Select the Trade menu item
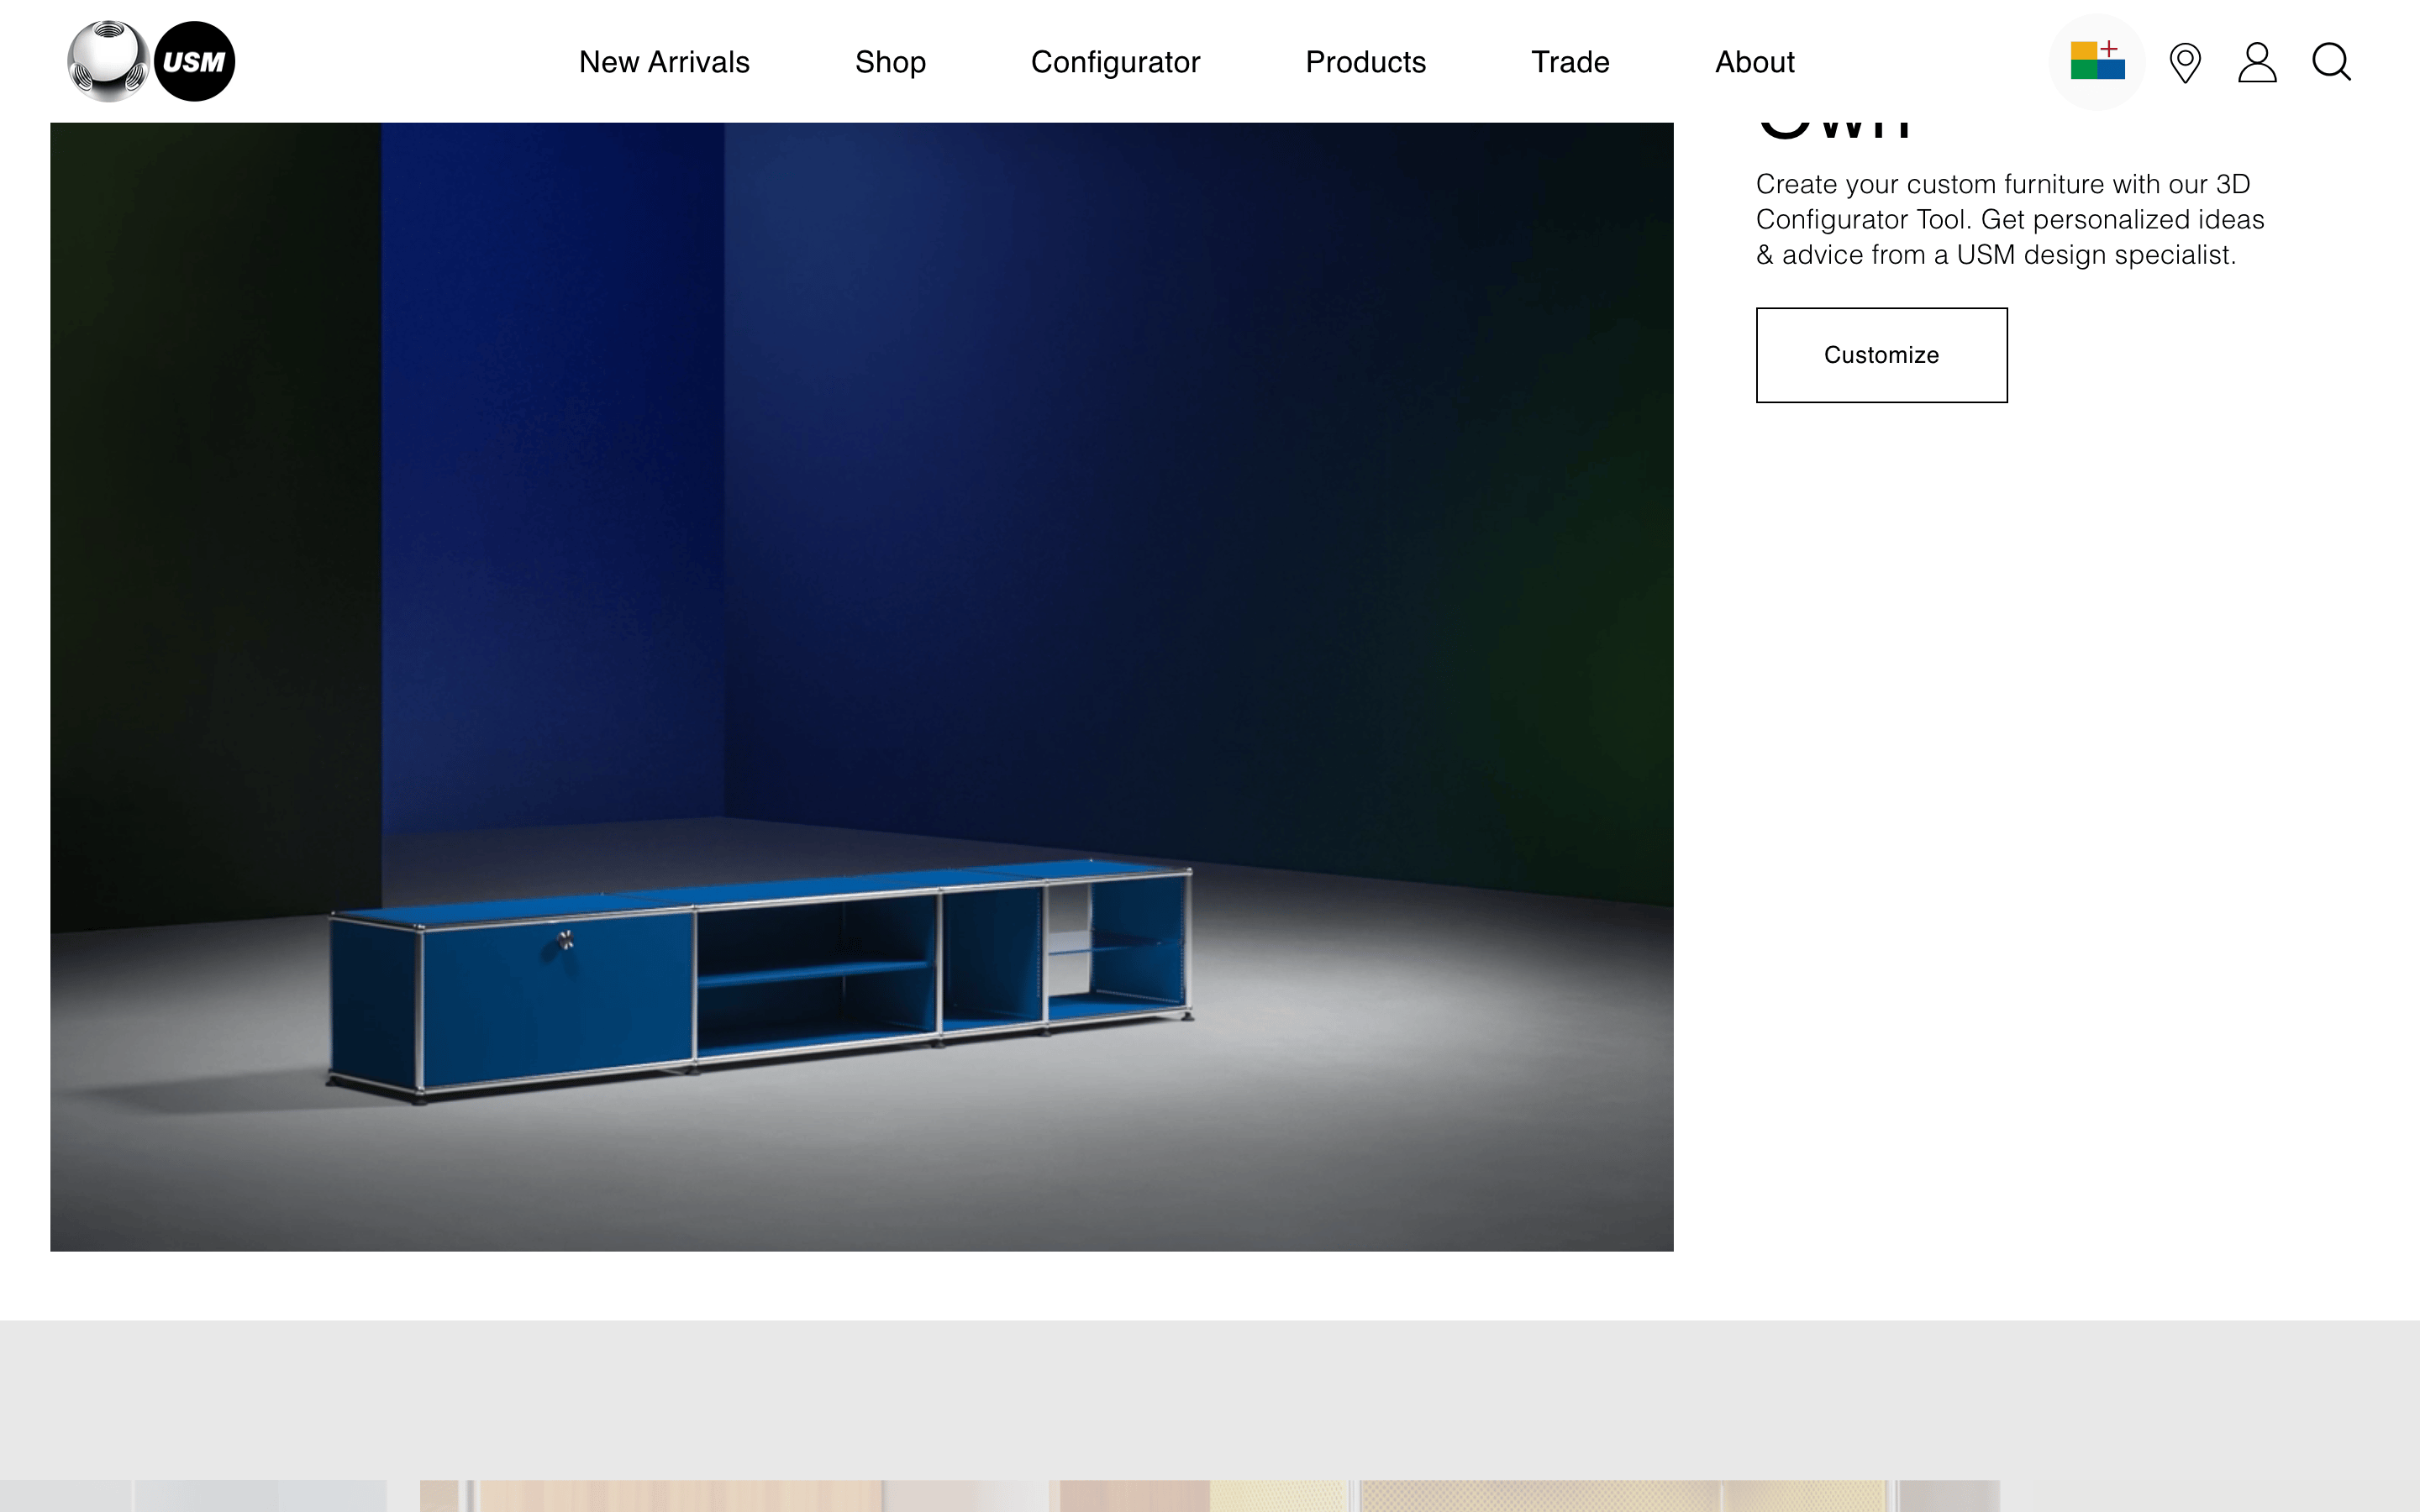This screenshot has width=2420, height=1512. tap(1570, 62)
